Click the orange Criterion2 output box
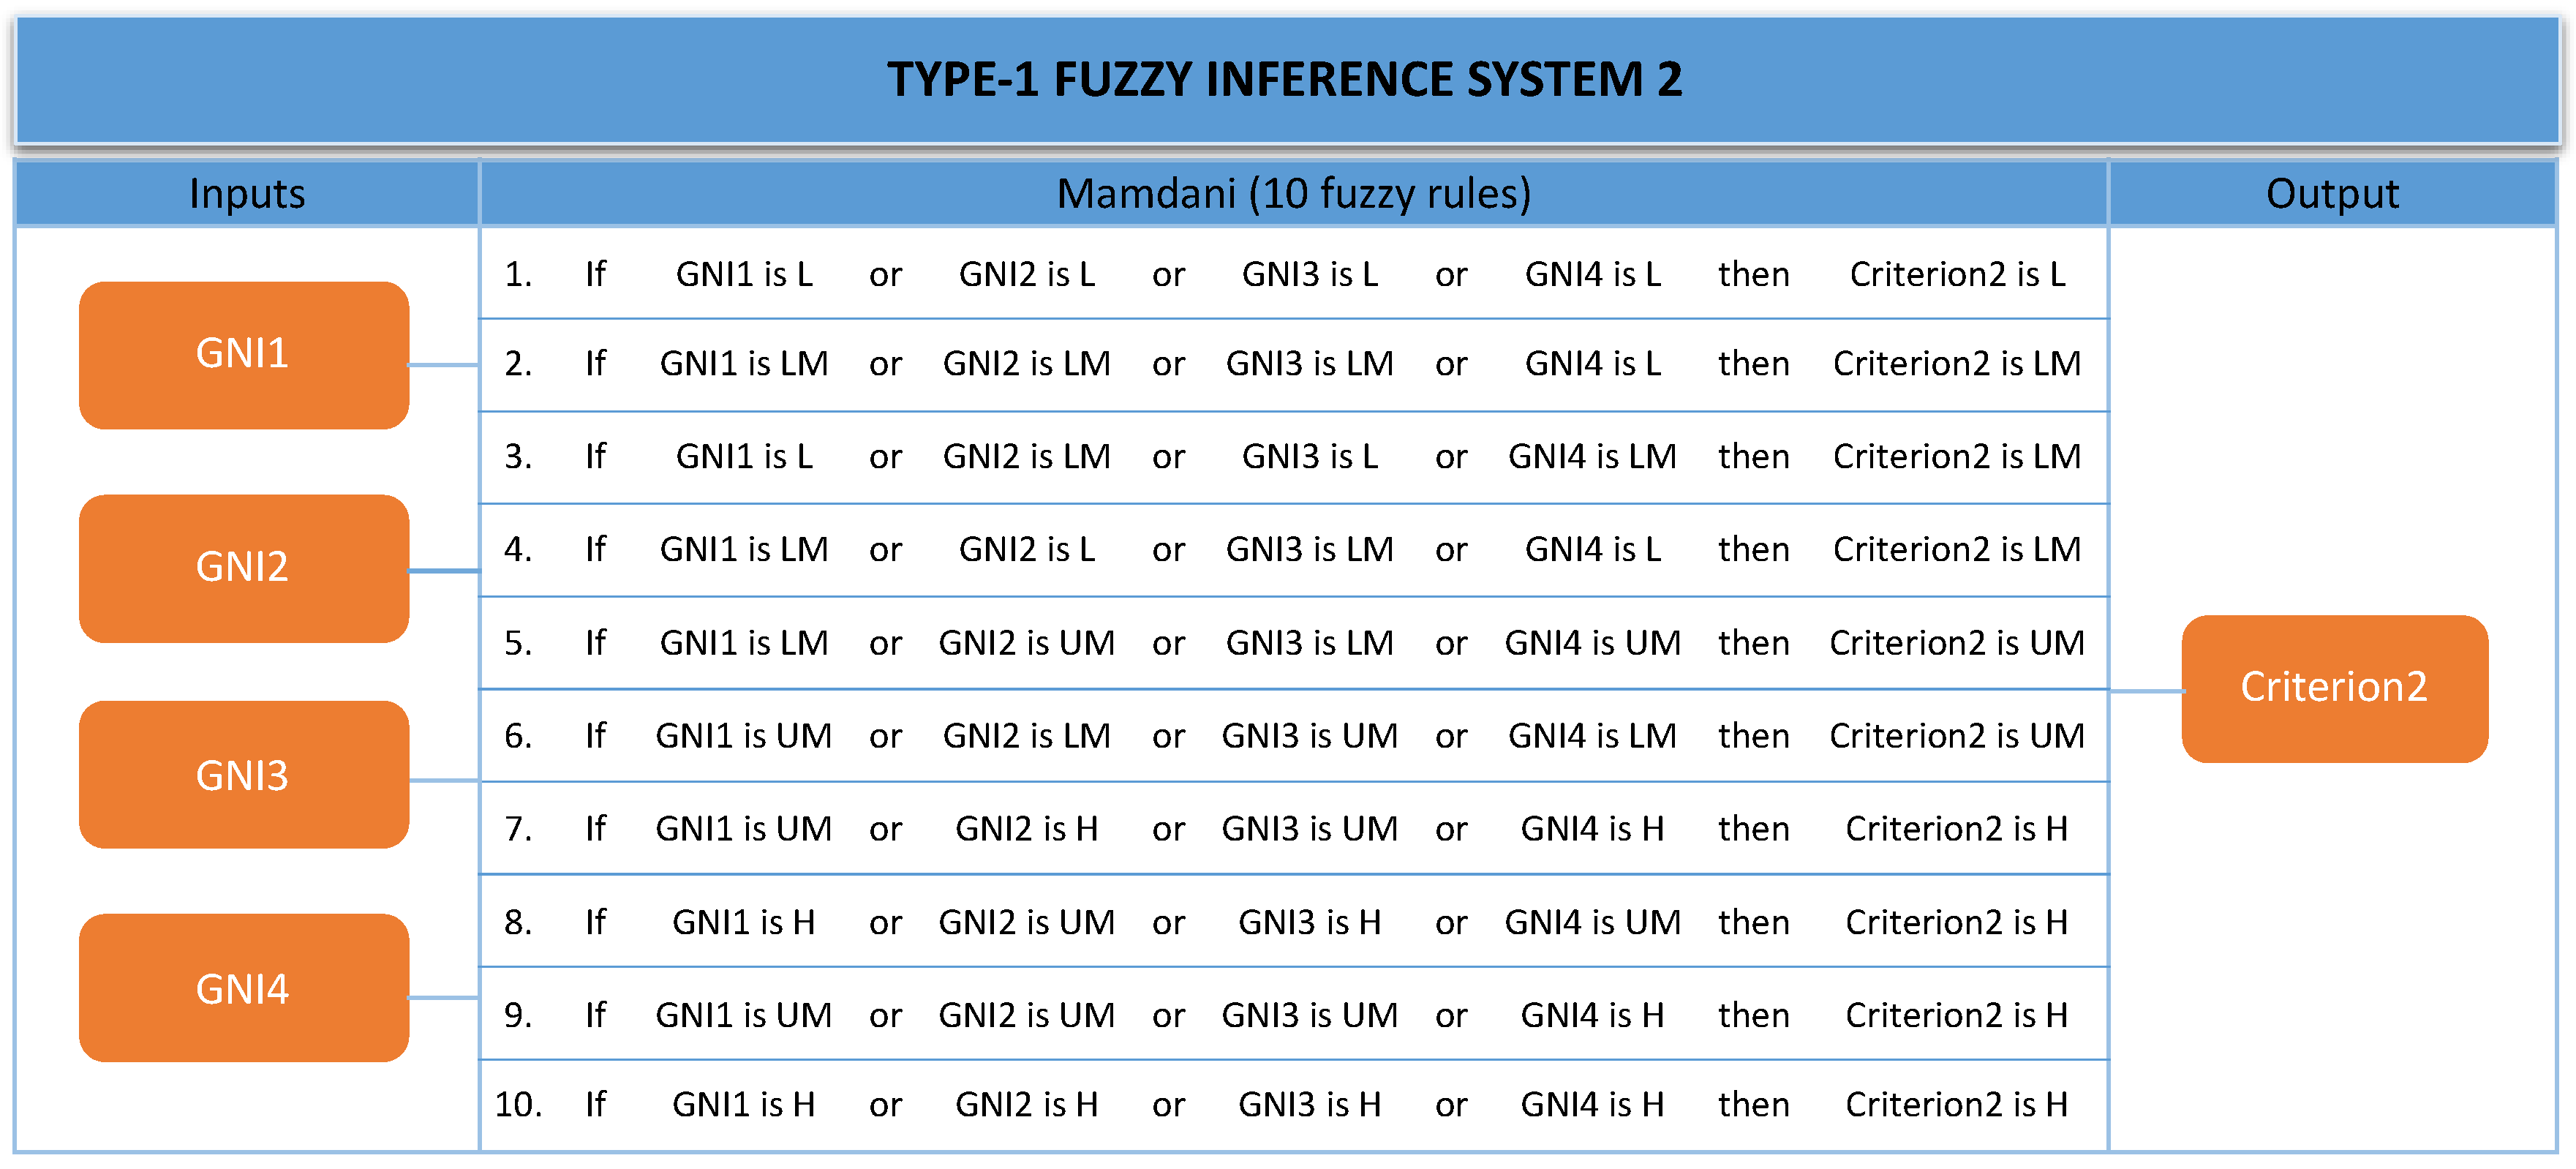Screen dimensions: 2576x1169 pyautogui.click(x=2333, y=687)
